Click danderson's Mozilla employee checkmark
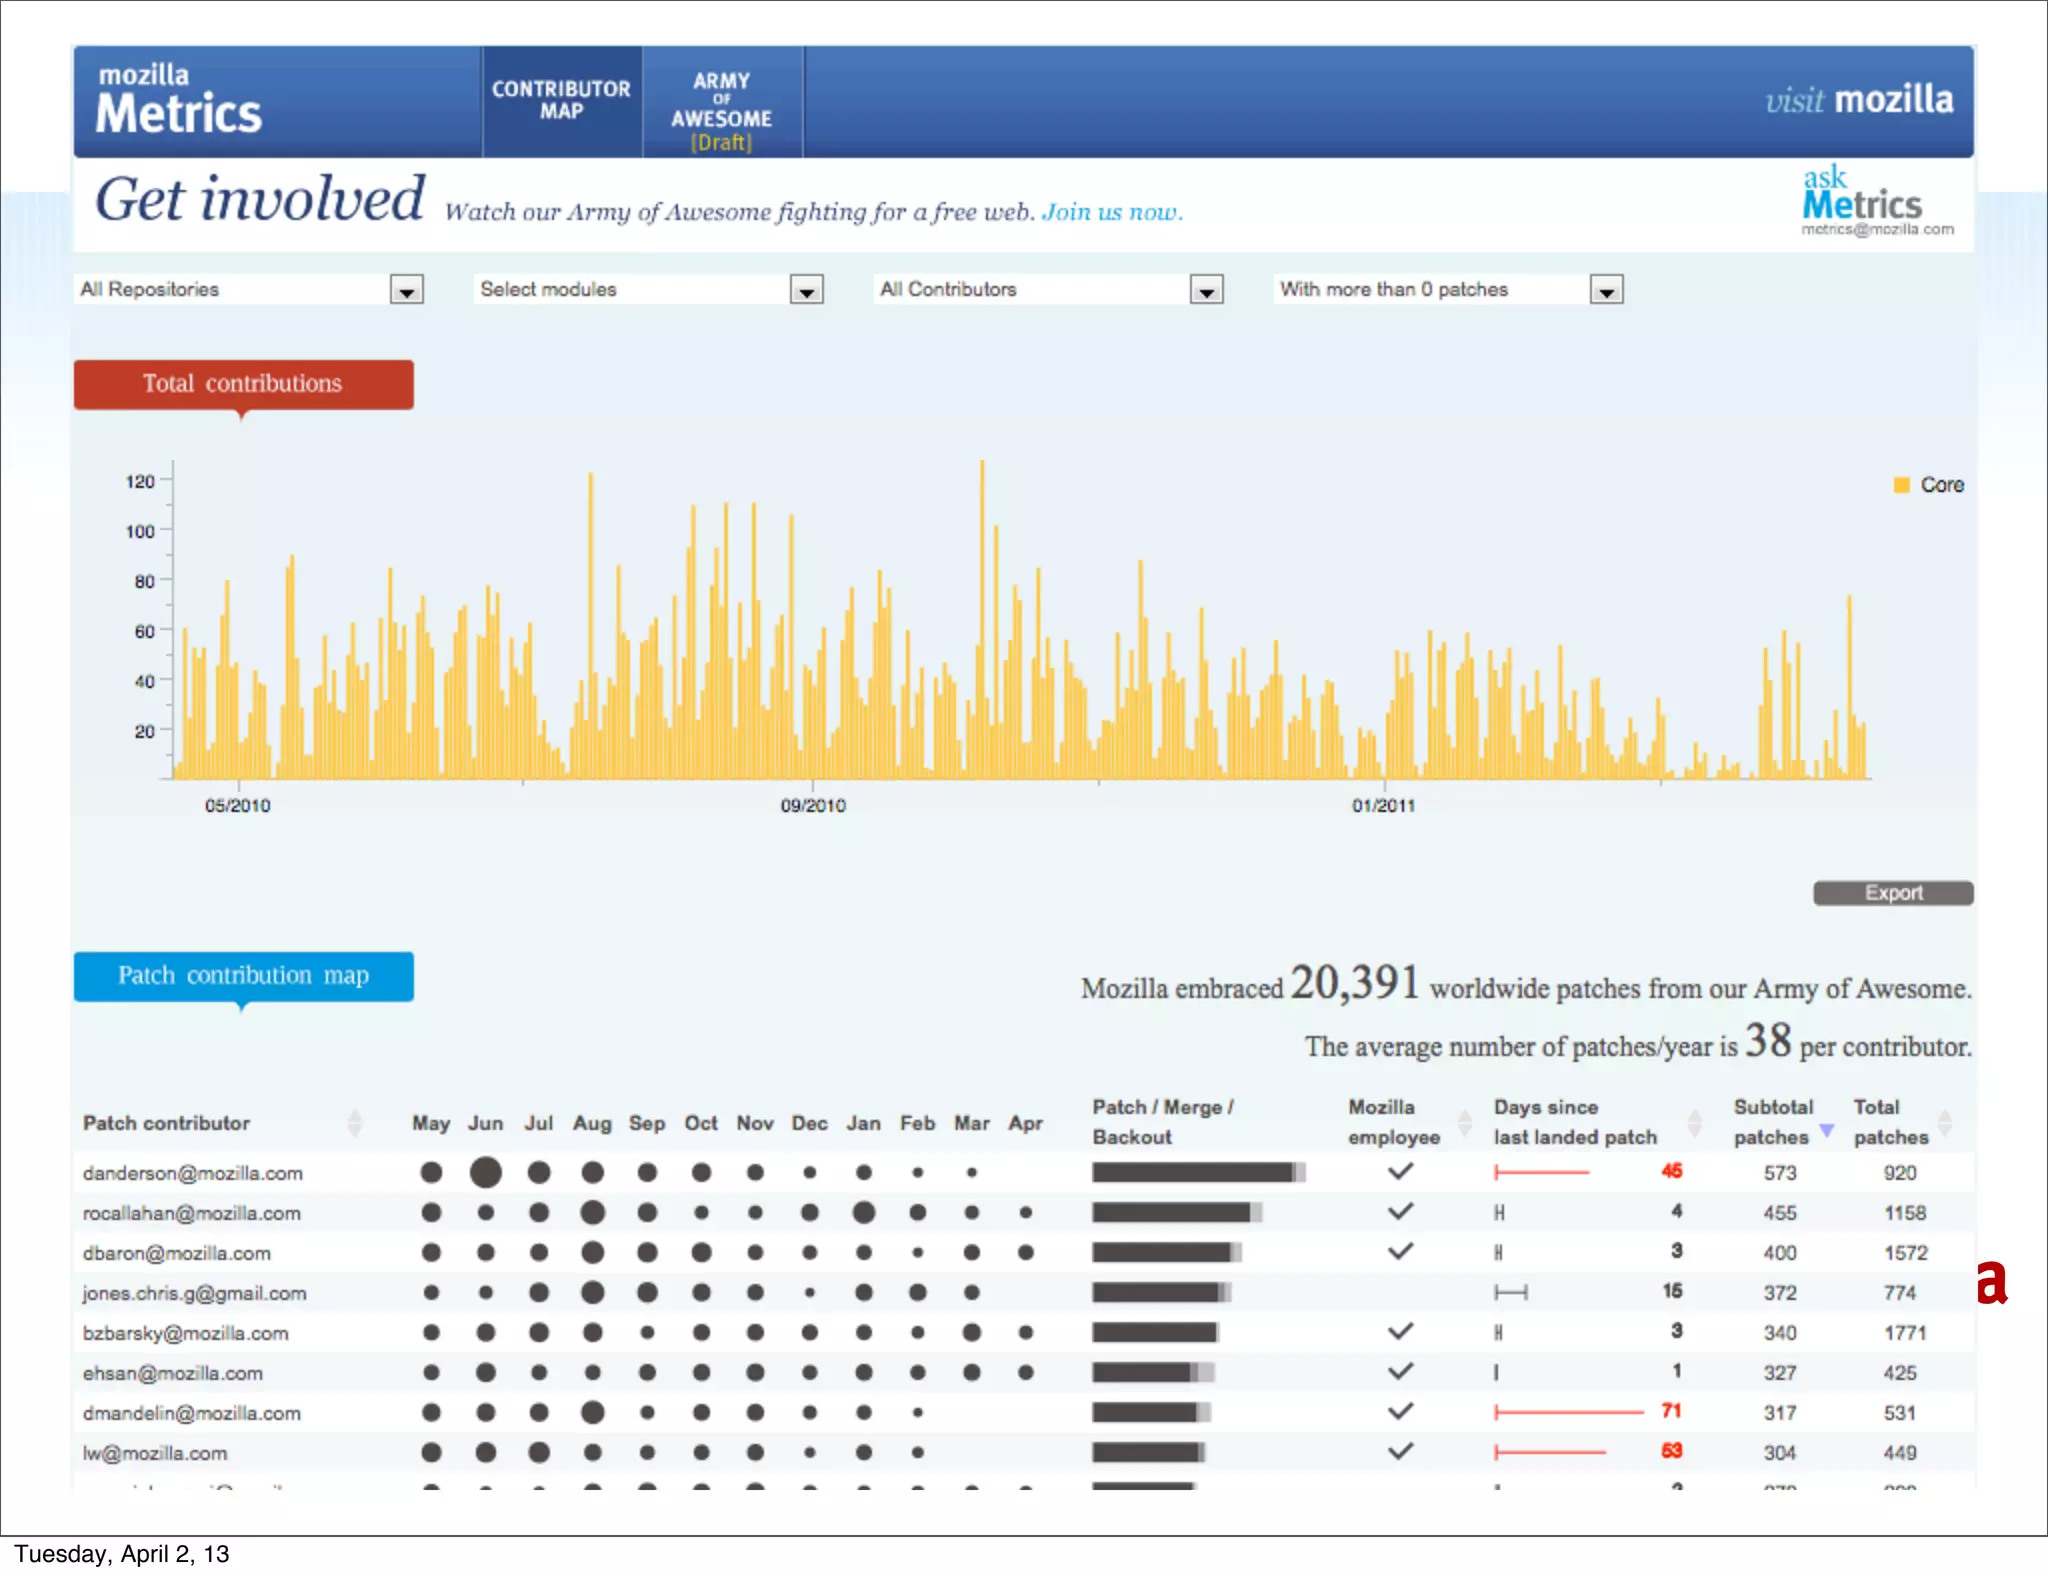 pos(1400,1171)
